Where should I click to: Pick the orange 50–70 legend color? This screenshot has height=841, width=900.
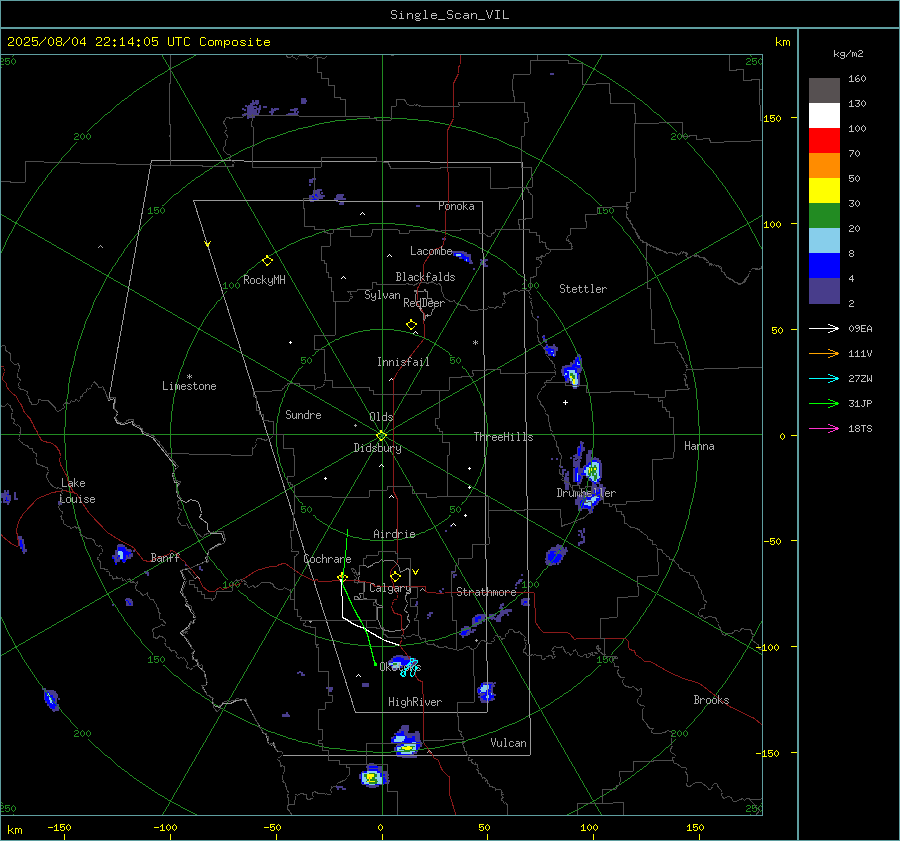pyautogui.click(x=824, y=166)
